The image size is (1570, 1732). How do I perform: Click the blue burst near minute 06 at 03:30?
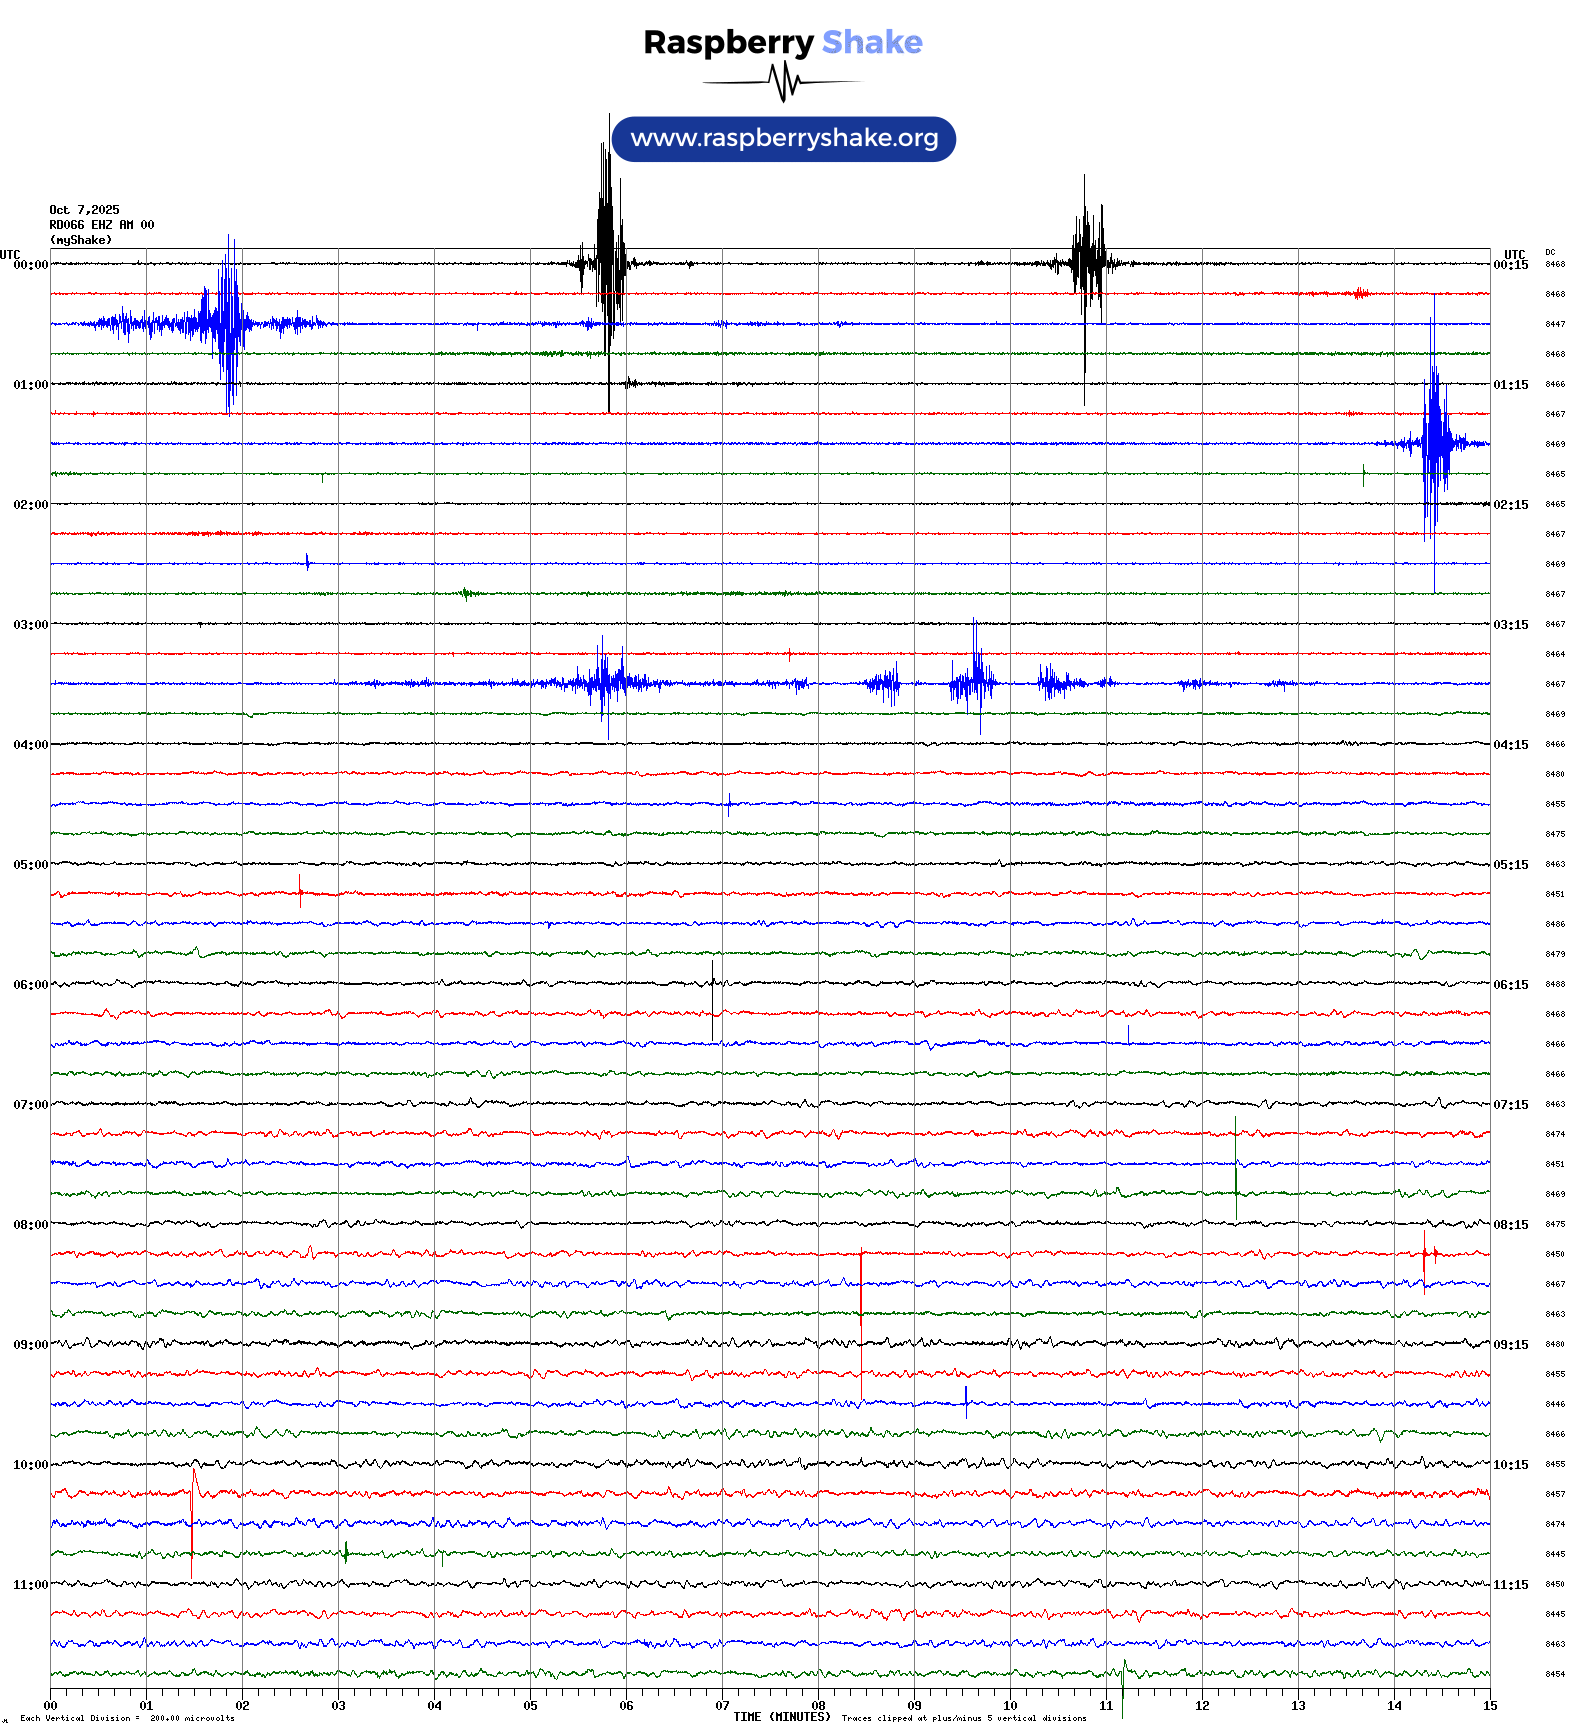pos(605,683)
